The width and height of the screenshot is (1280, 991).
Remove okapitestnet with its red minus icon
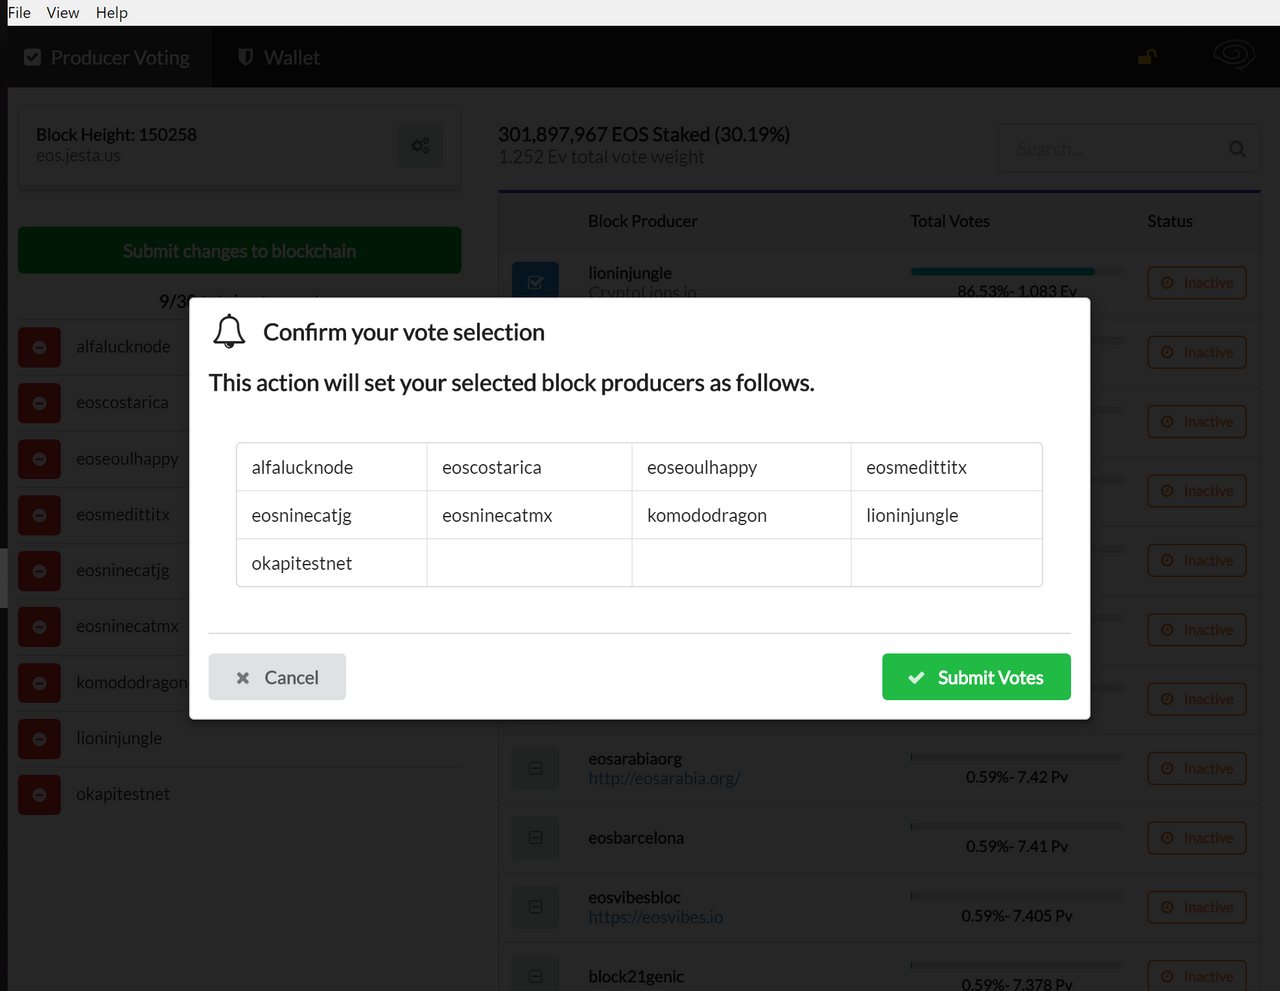pos(40,795)
